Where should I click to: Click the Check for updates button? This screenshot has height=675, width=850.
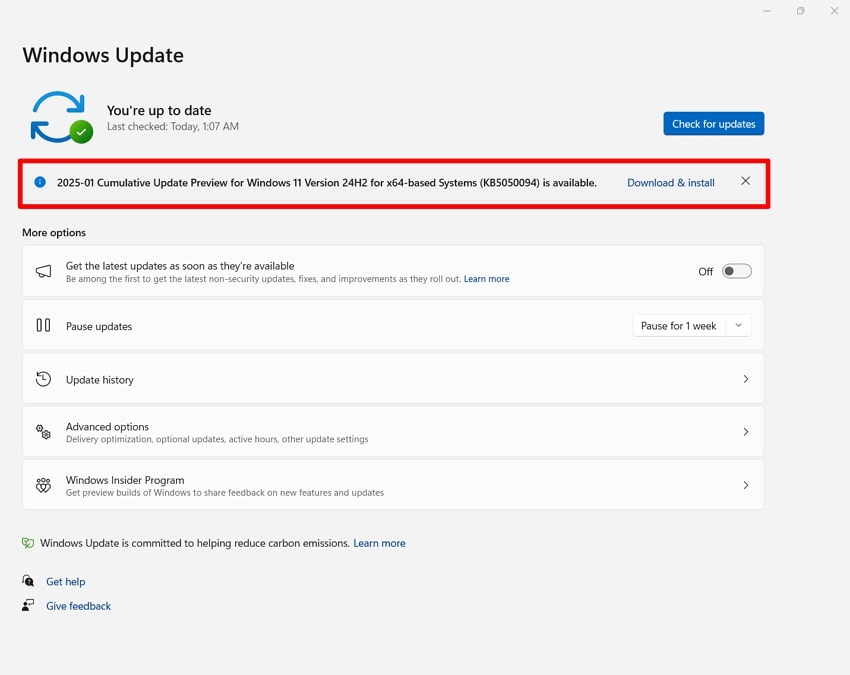(x=713, y=123)
